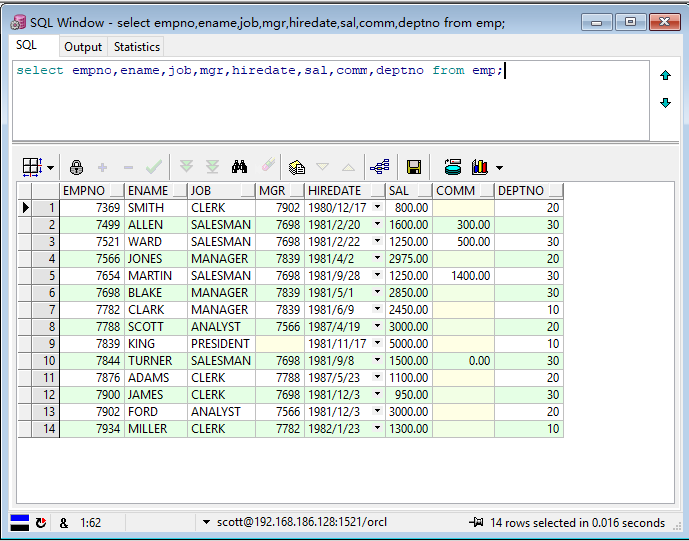Click the KING name cell

156,344
